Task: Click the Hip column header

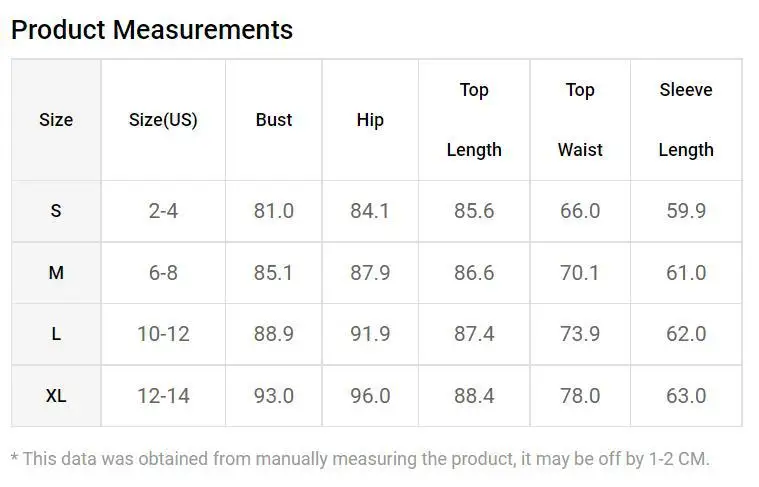Action: (370, 120)
